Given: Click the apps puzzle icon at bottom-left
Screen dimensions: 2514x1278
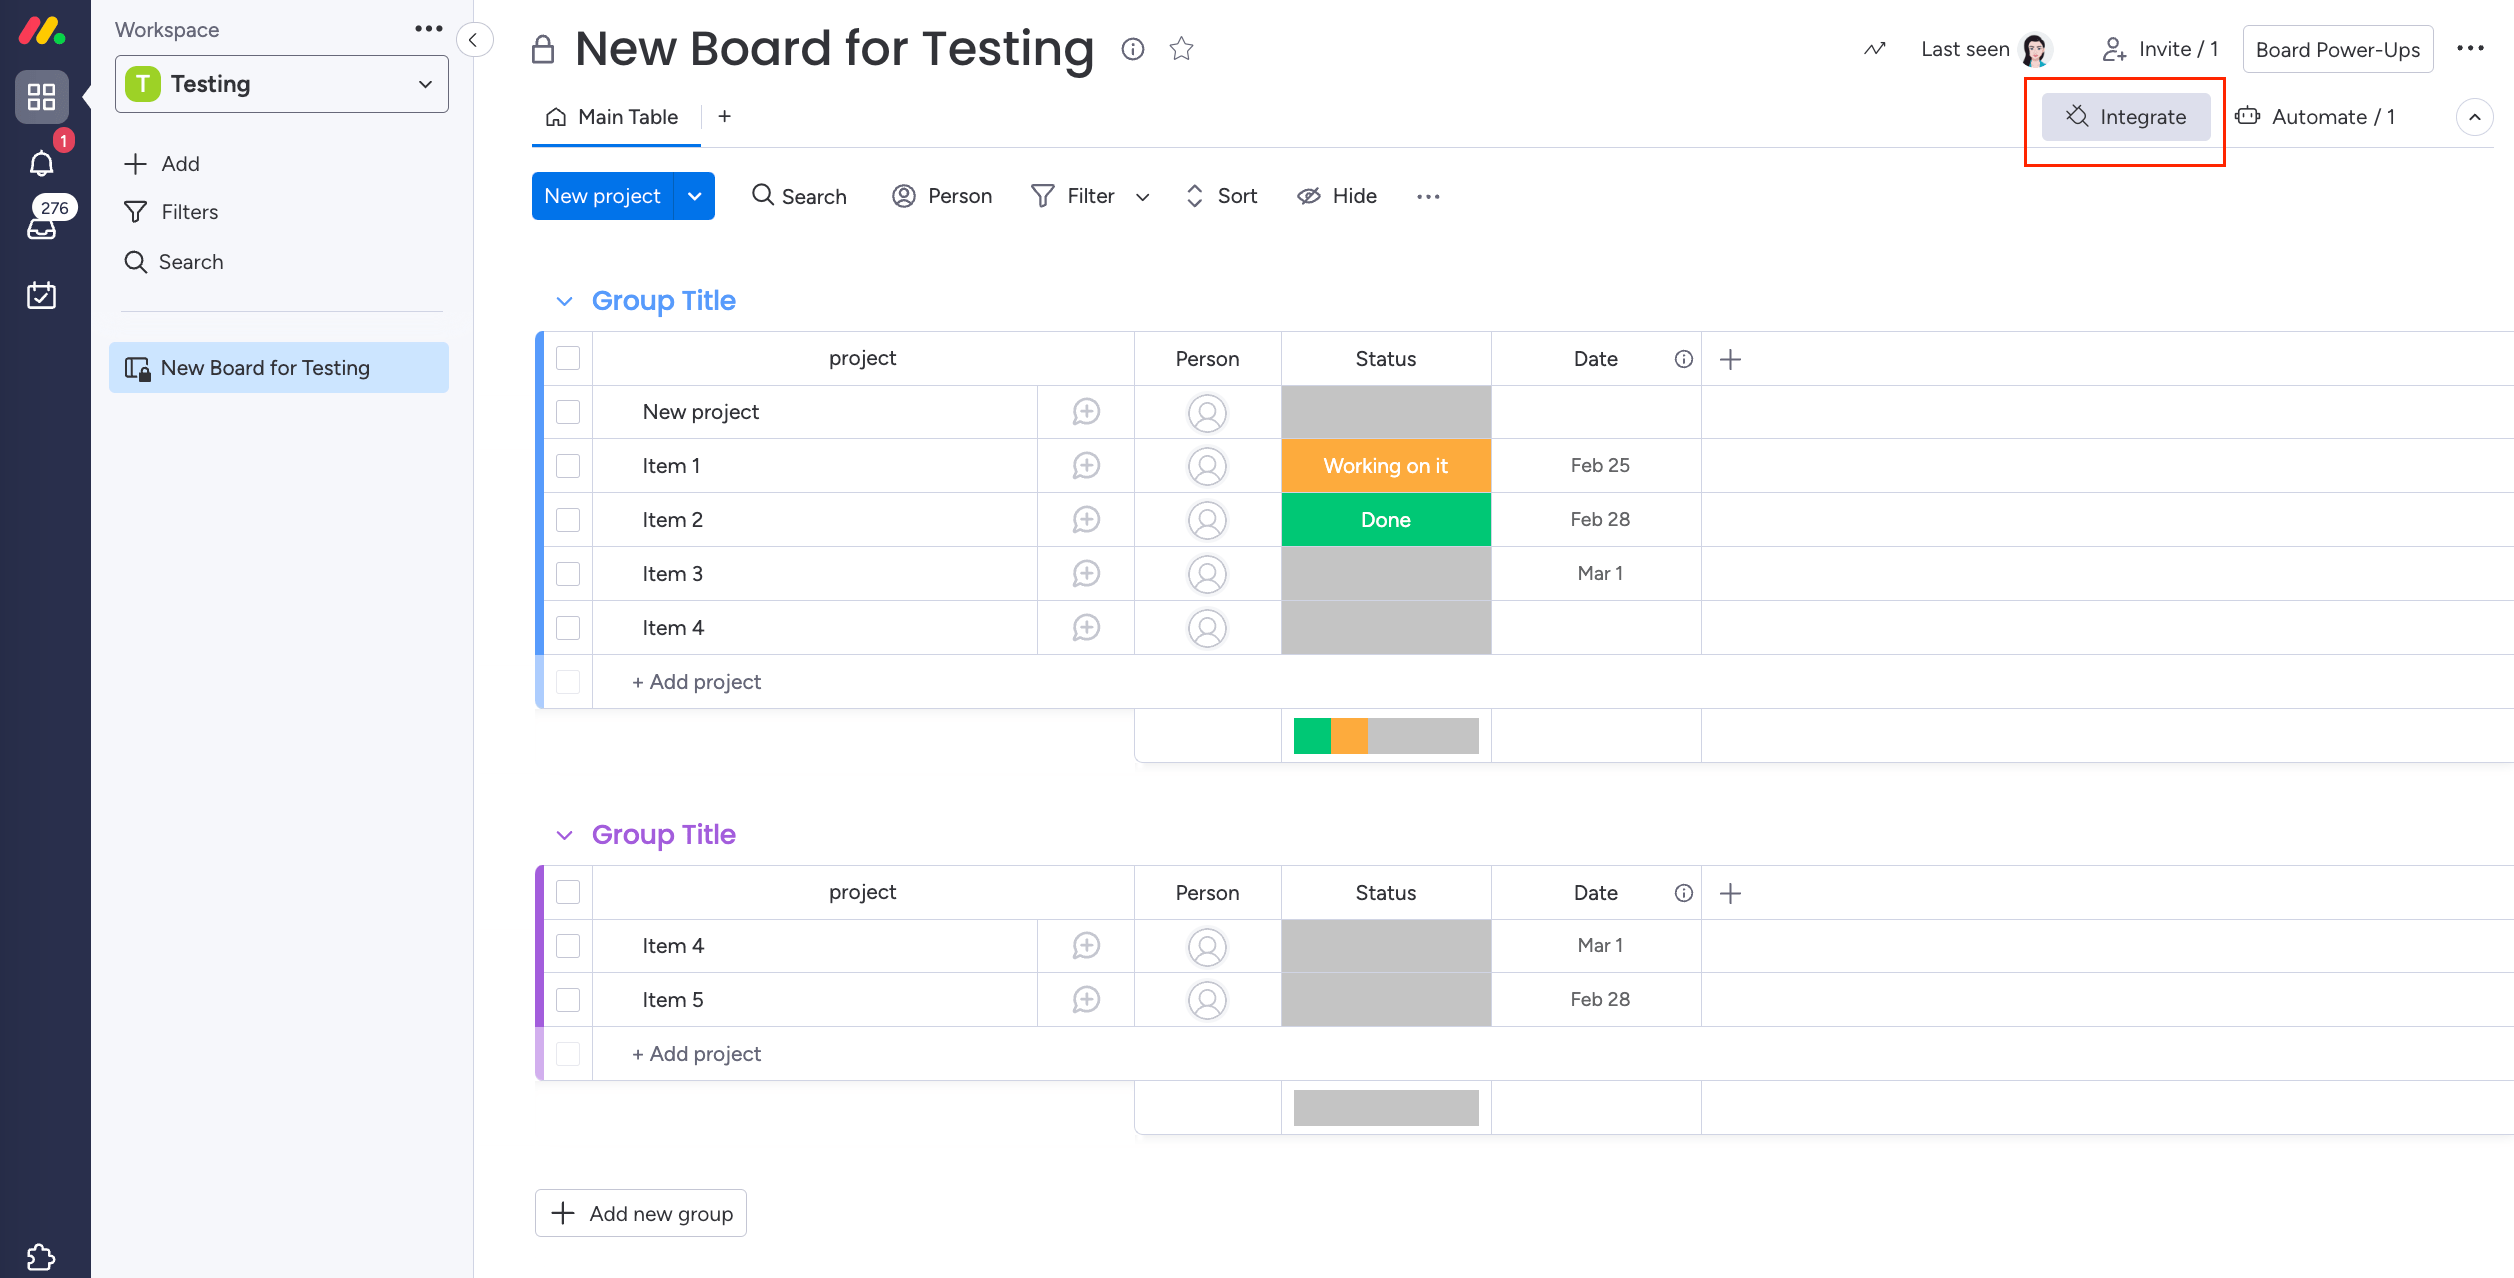Looking at the screenshot, I should point(41,1256).
